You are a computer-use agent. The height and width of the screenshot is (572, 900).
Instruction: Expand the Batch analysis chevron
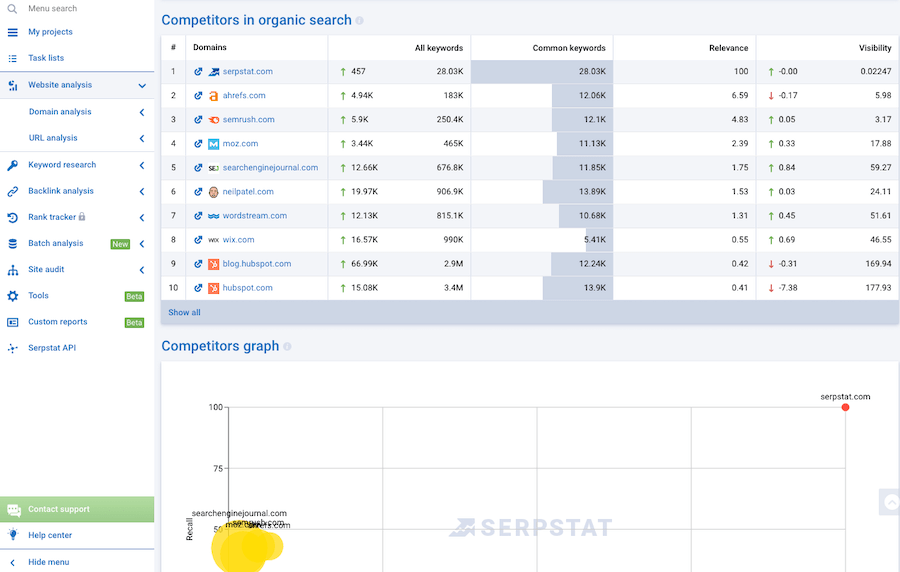(142, 244)
